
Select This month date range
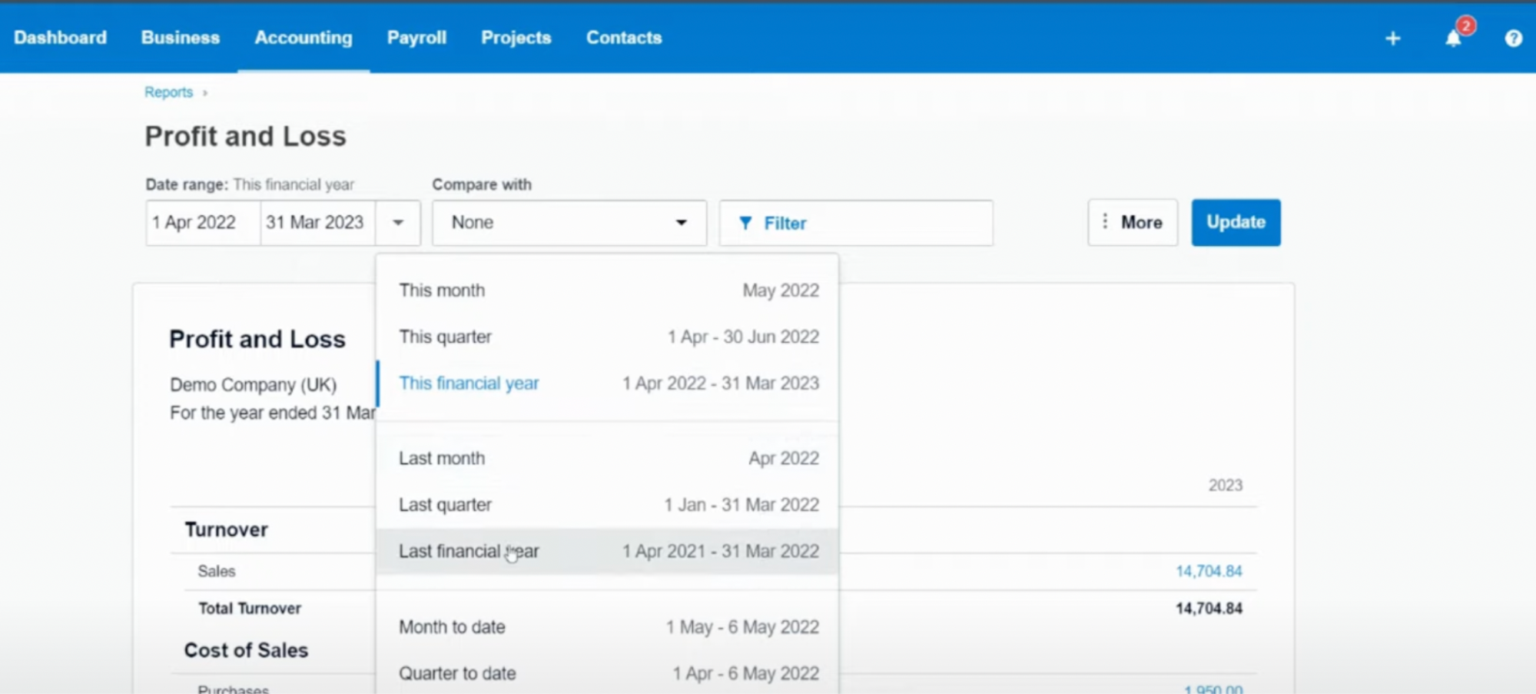pos(441,290)
